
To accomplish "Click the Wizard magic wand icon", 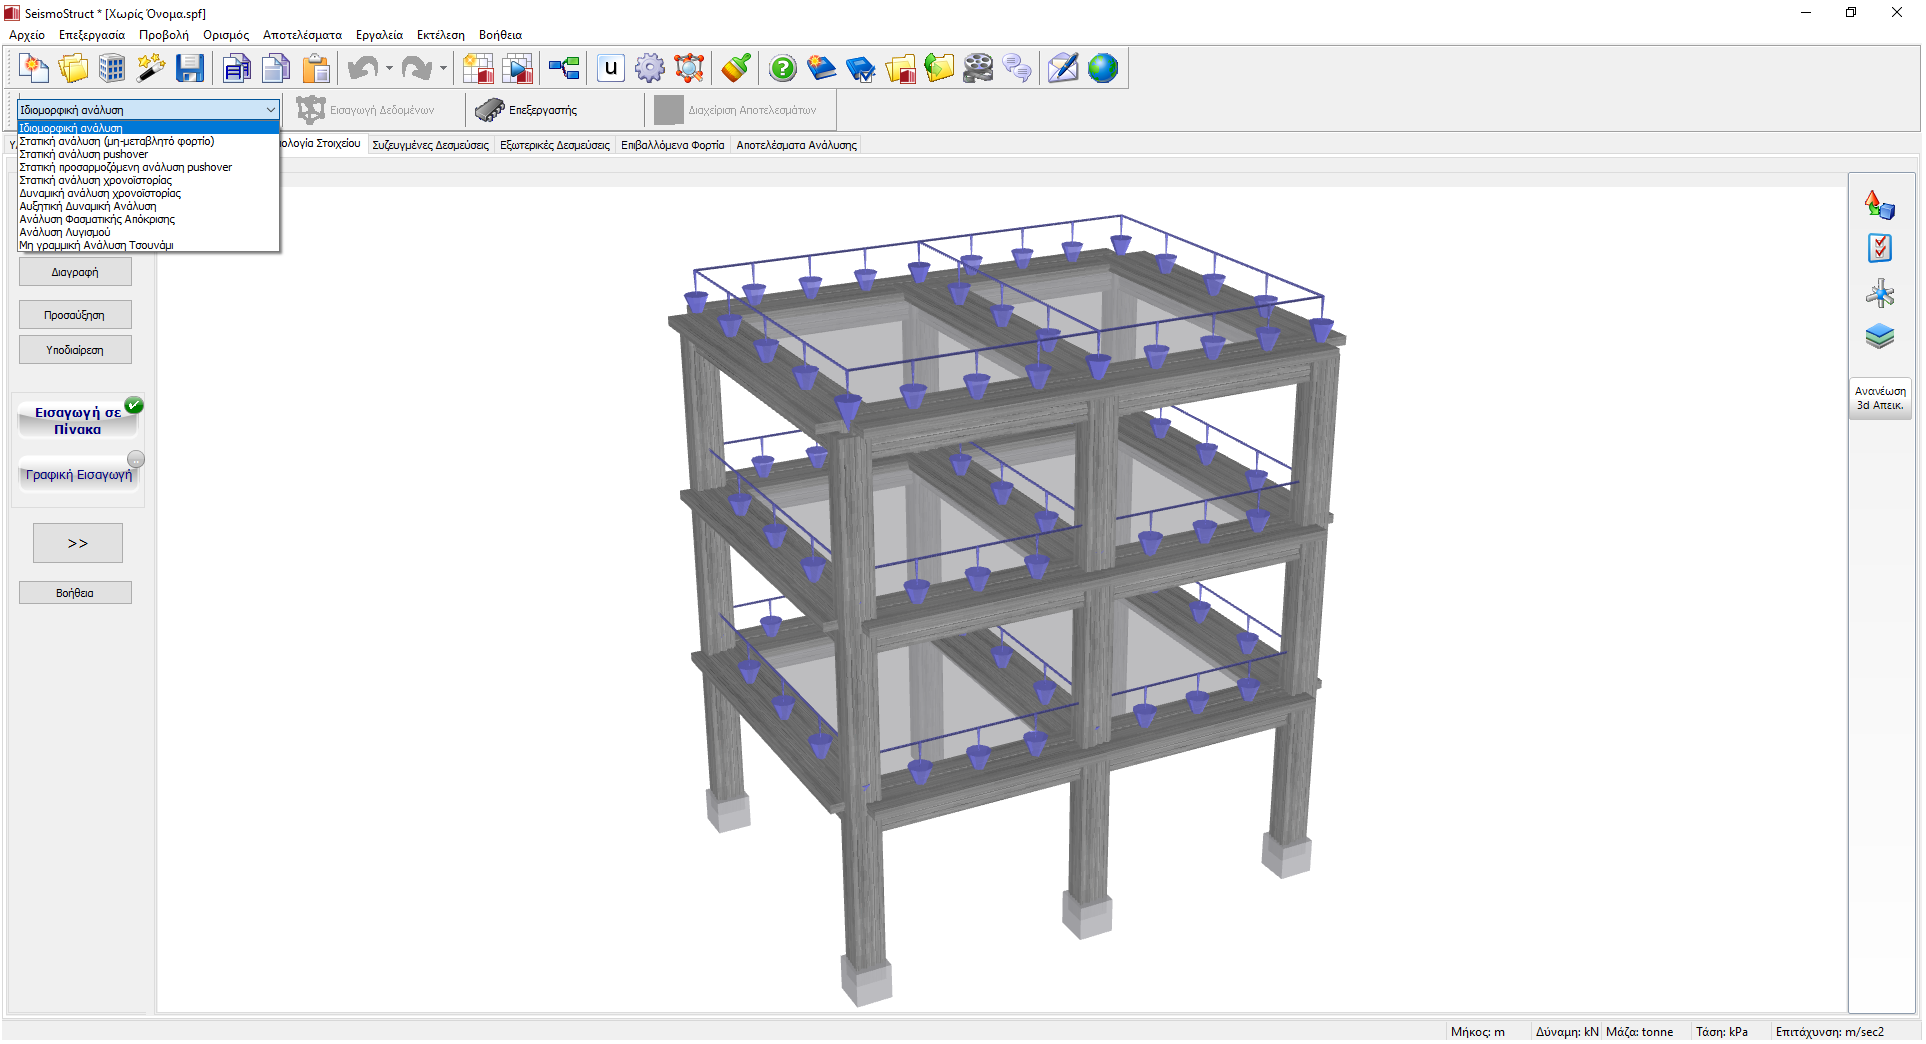I will [151, 68].
